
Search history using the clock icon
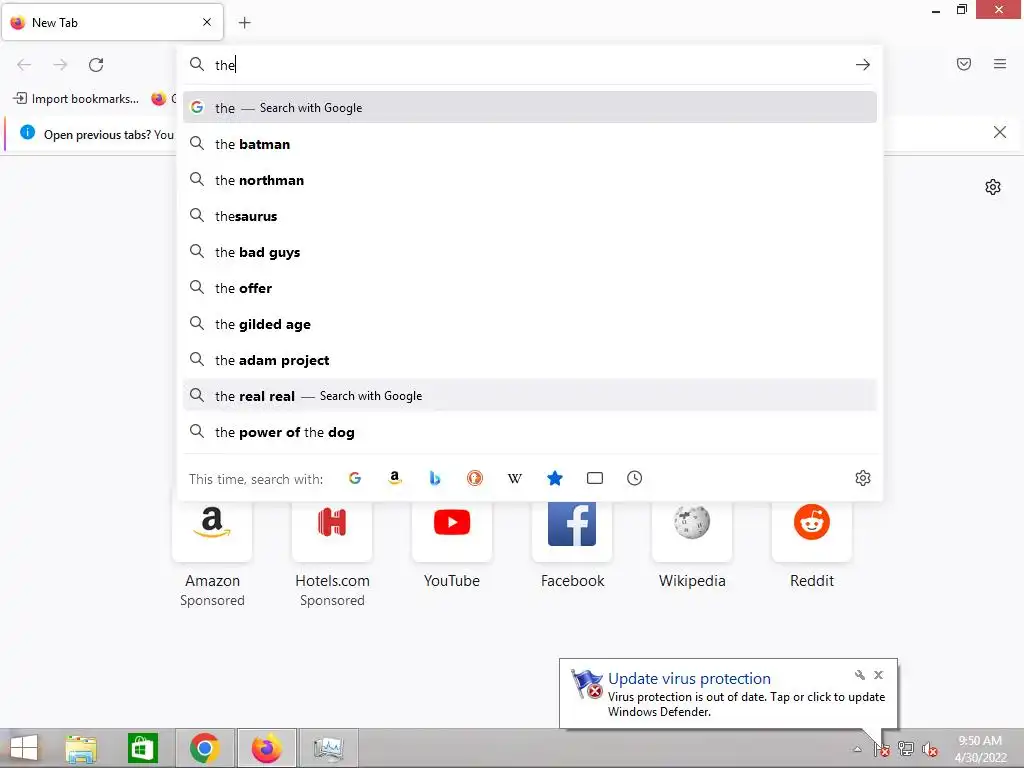[x=634, y=478]
